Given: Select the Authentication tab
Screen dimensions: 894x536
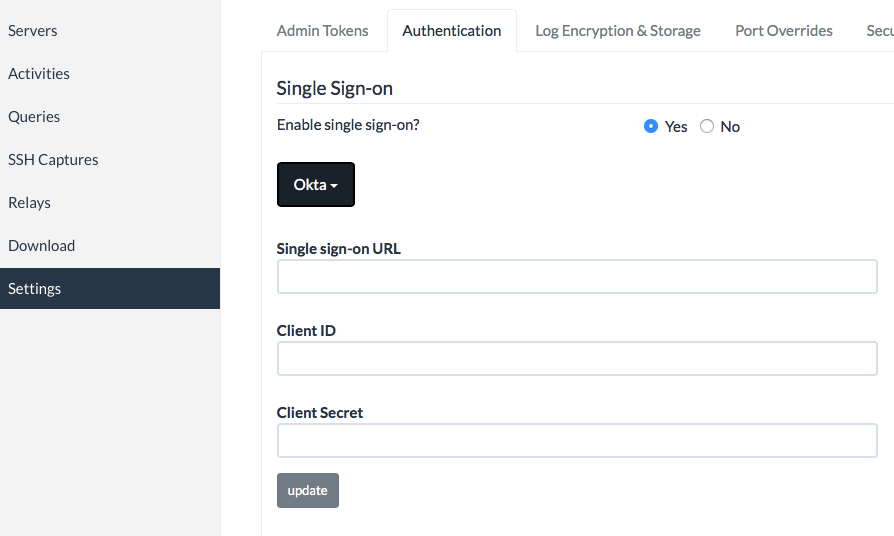Looking at the screenshot, I should pos(452,31).
